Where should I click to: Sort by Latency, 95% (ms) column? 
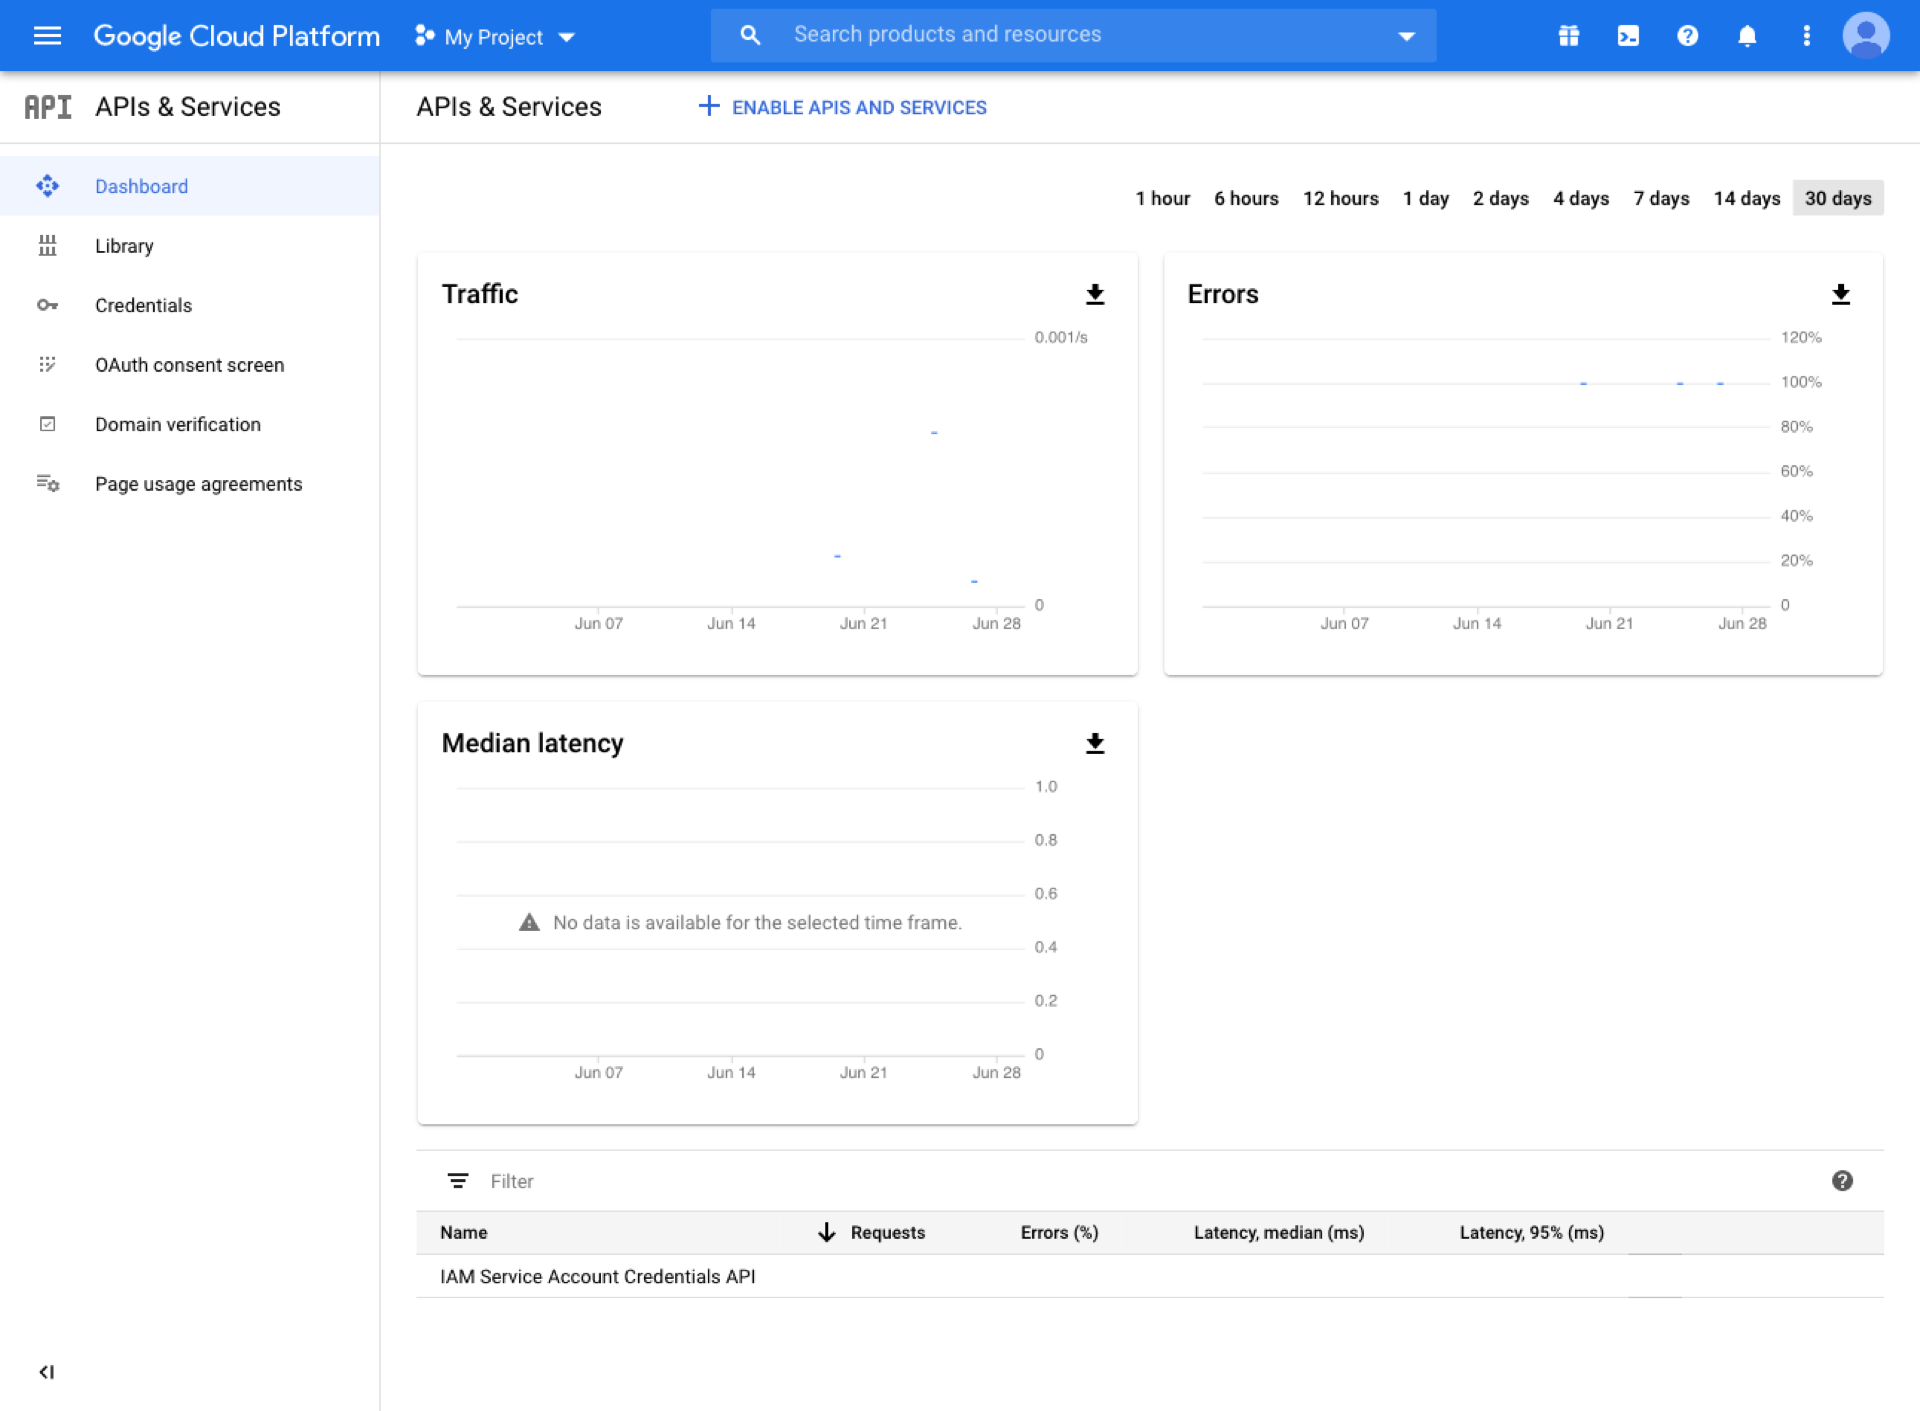tap(1531, 1233)
